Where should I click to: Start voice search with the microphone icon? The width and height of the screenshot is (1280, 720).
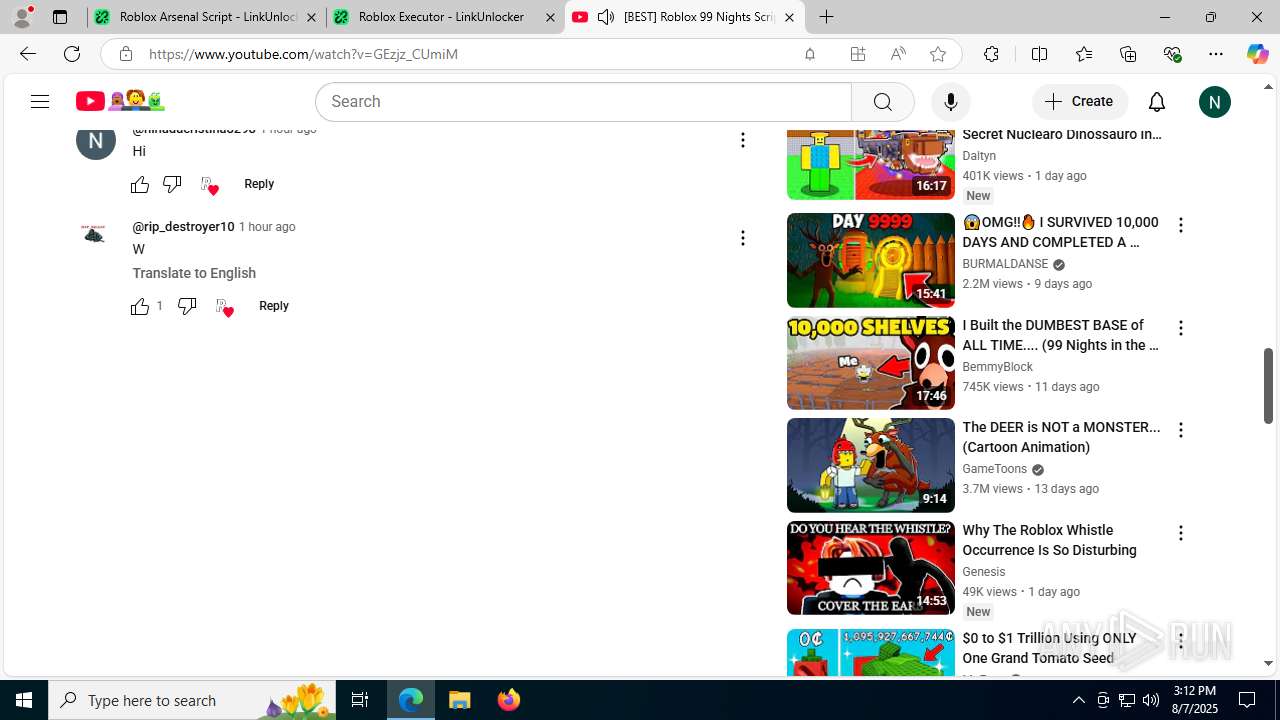tap(950, 102)
